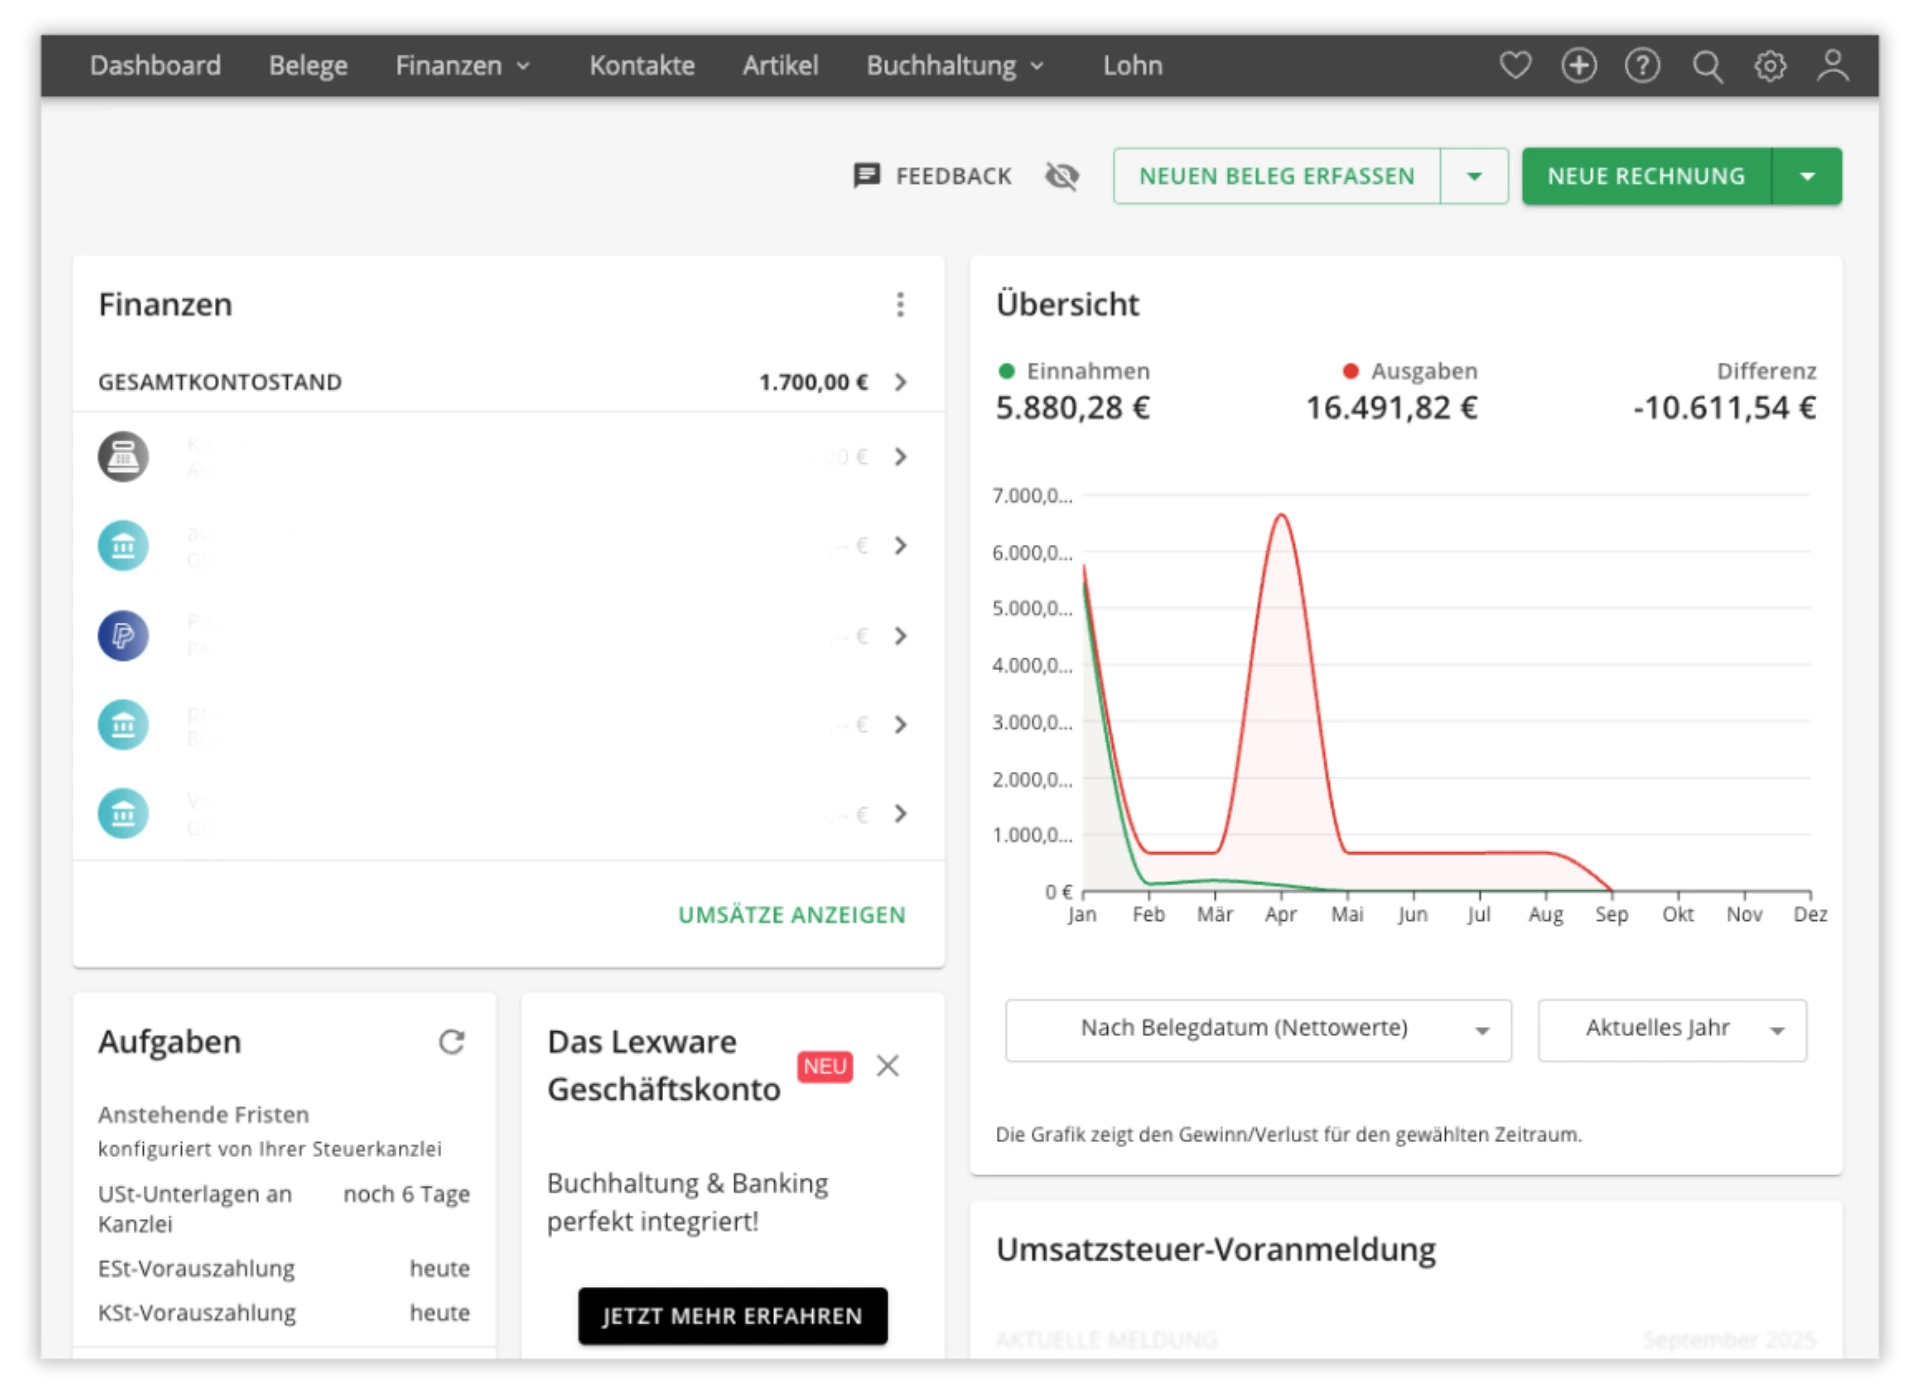Click the April expense peak on chart
The width and height of the screenshot is (1920, 1394).
click(x=1281, y=516)
